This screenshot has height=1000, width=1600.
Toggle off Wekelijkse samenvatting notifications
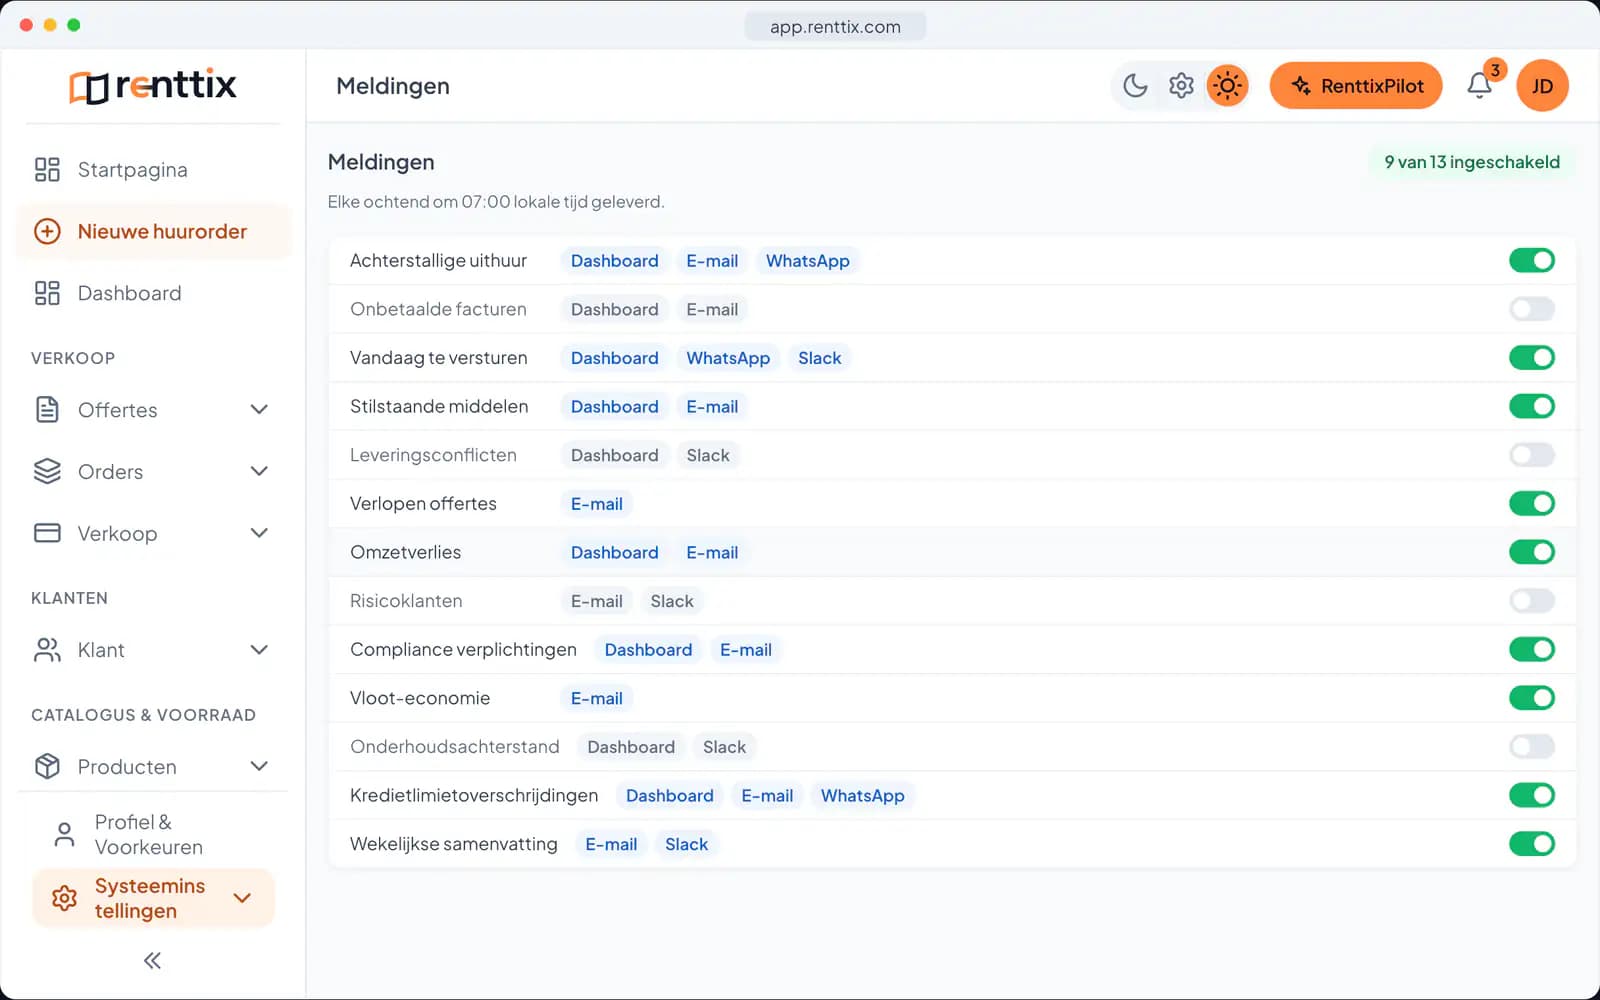1532,844
